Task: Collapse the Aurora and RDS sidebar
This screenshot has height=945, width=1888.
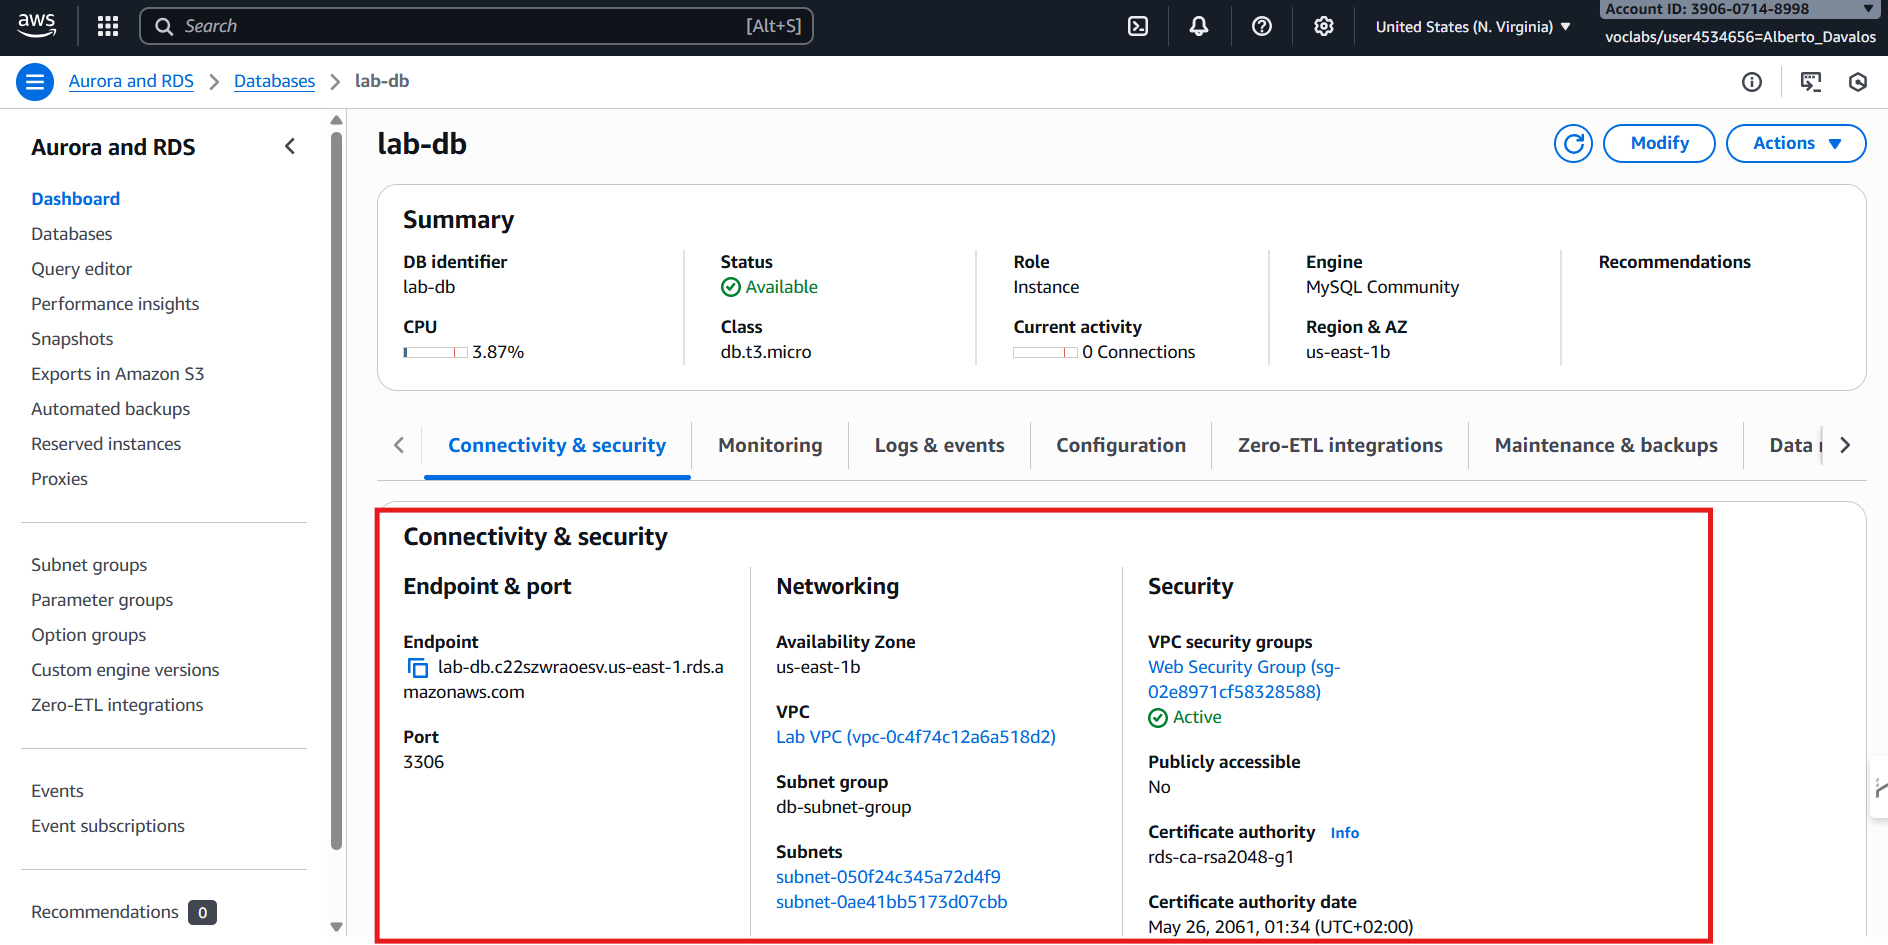Action: point(290,147)
